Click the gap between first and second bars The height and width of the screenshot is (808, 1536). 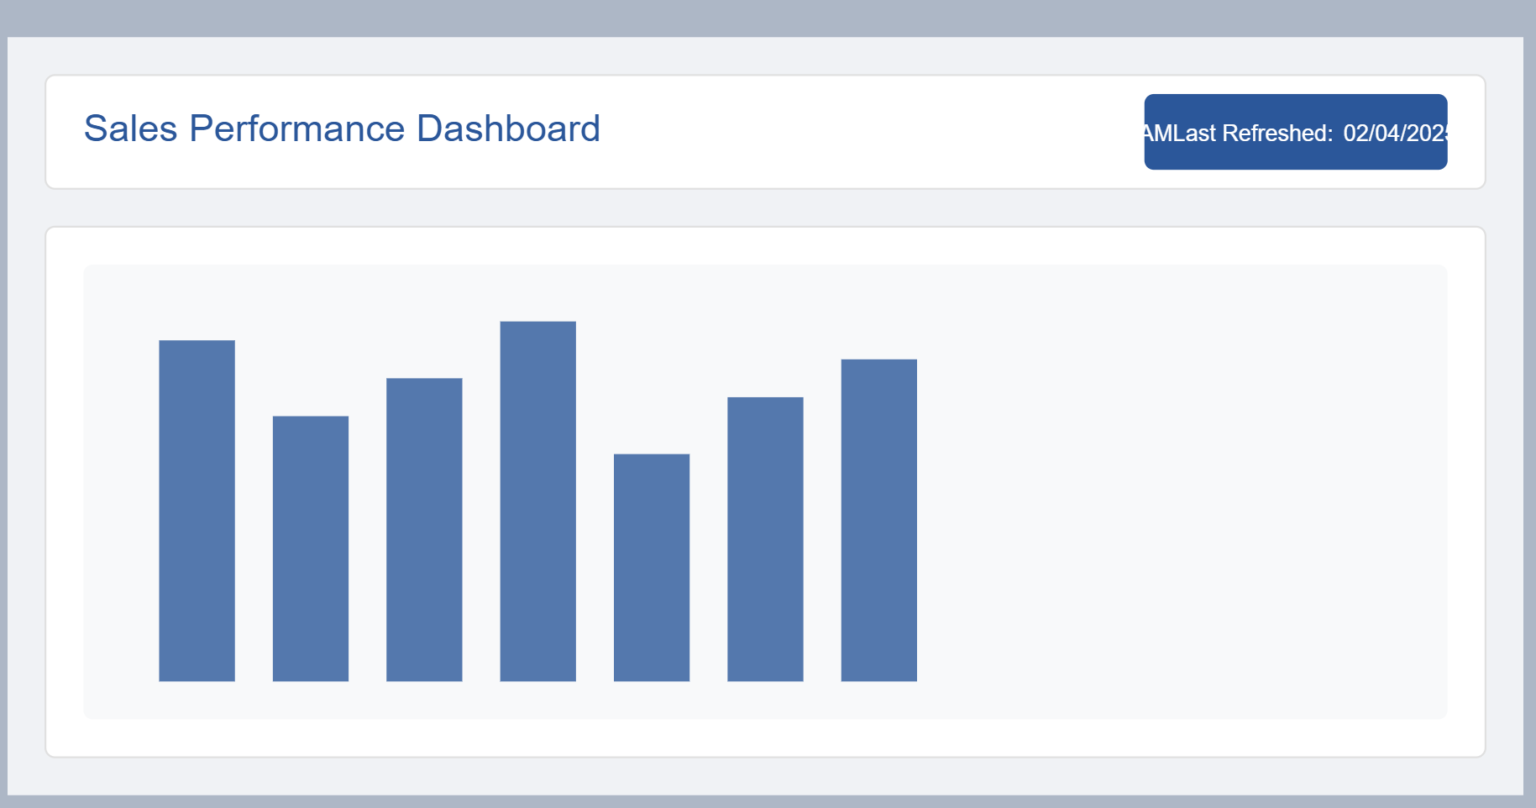254,550
